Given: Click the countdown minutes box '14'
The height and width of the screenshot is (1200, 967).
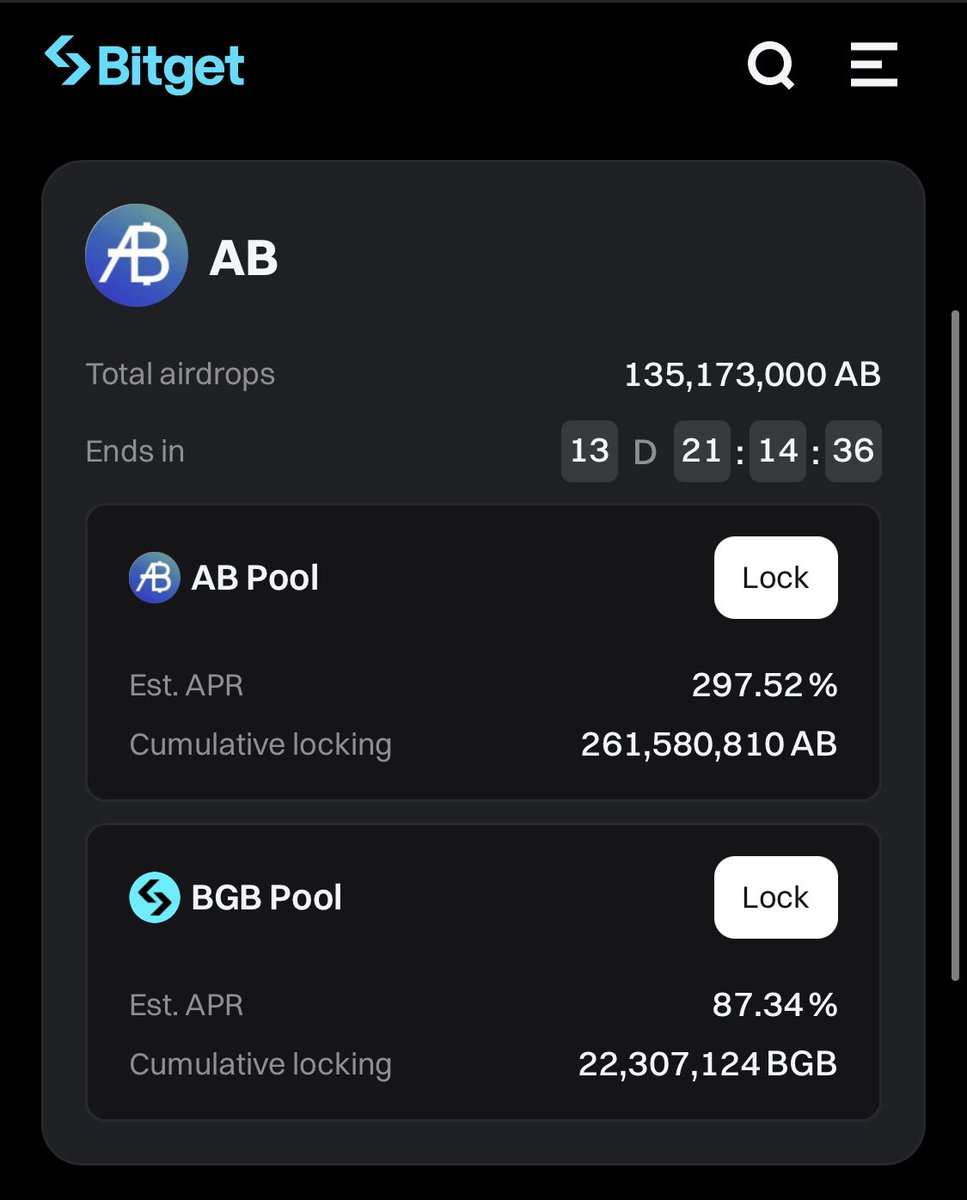Looking at the screenshot, I should point(777,451).
